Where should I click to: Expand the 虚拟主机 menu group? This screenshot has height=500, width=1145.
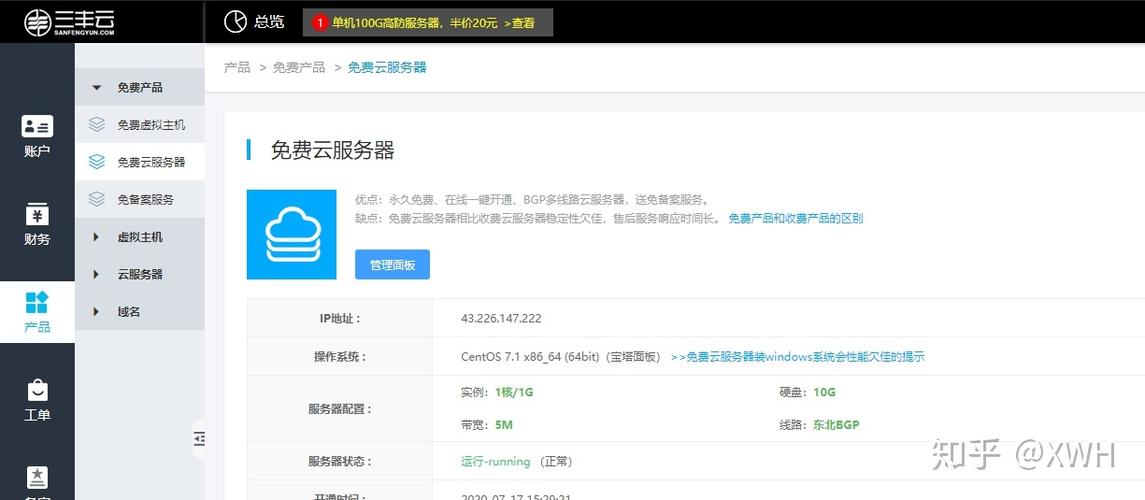[x=139, y=237]
